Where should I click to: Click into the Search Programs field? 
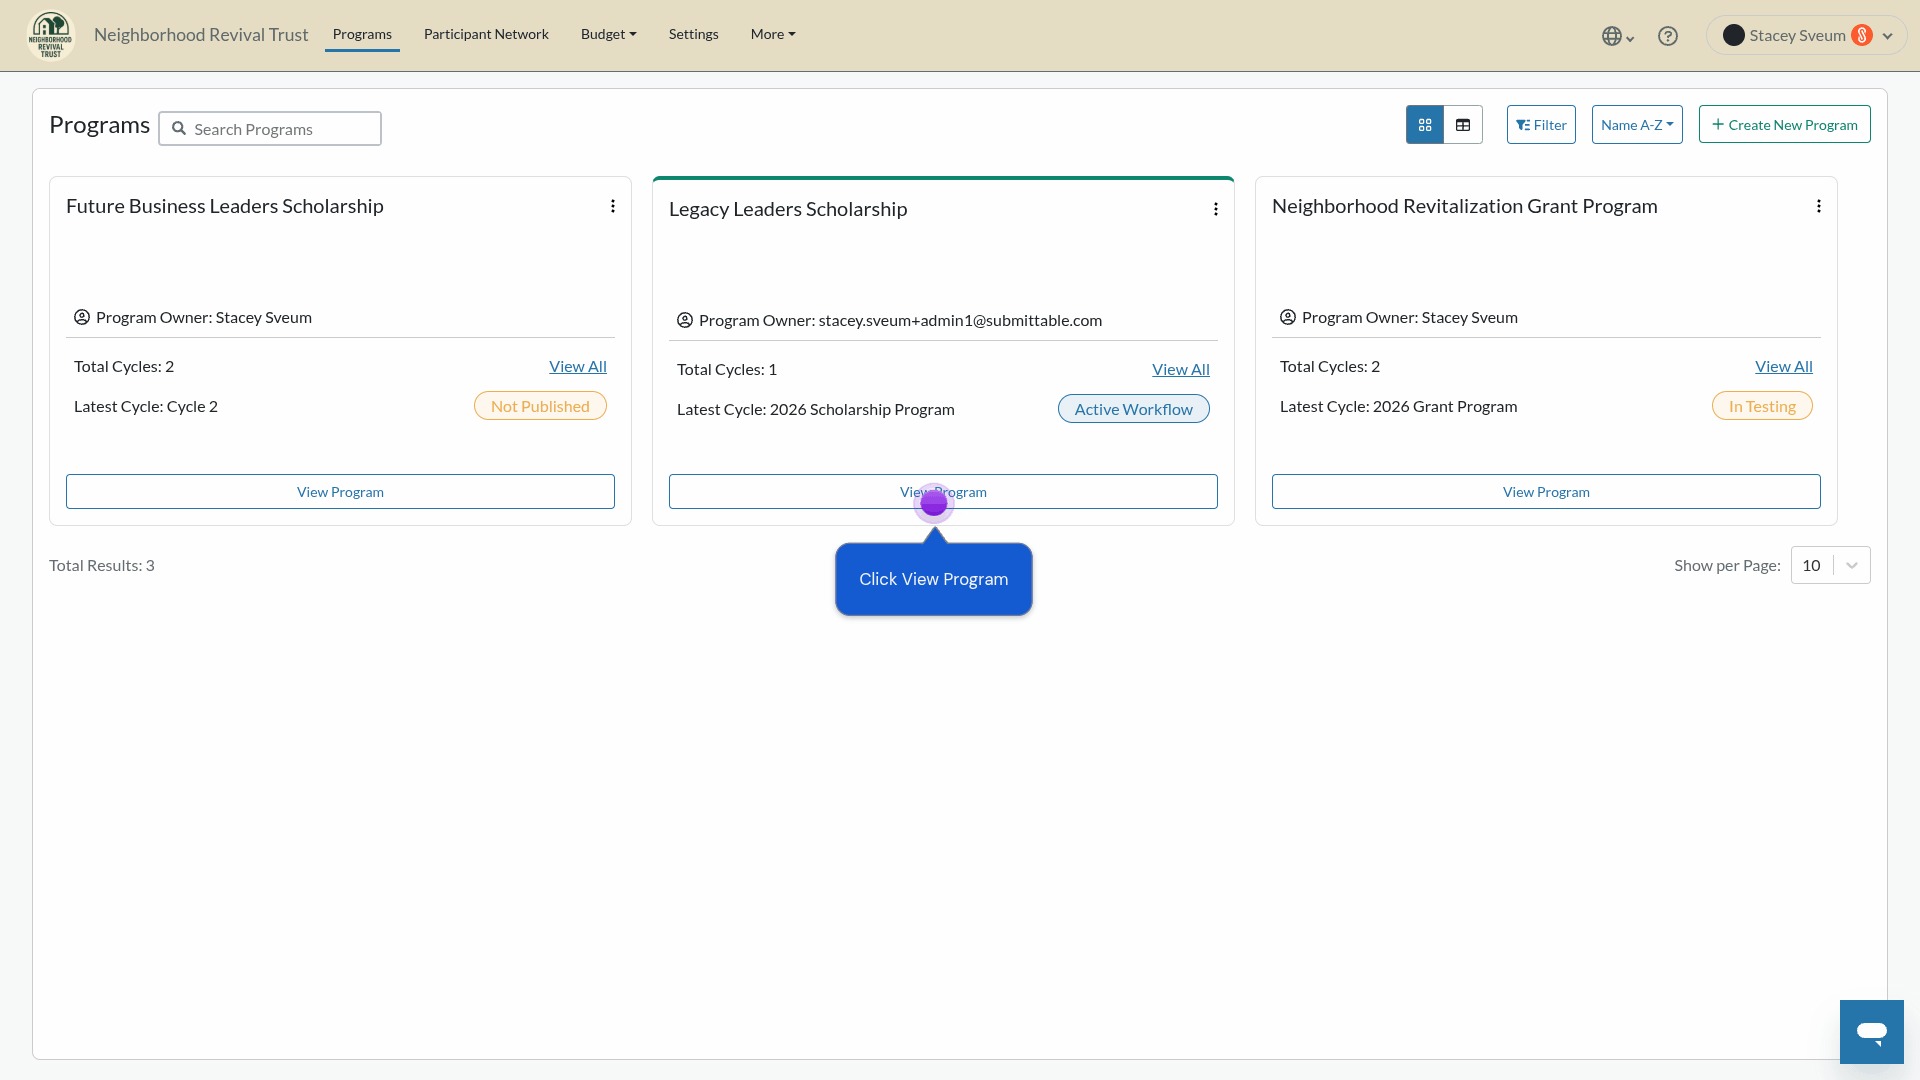(x=270, y=129)
